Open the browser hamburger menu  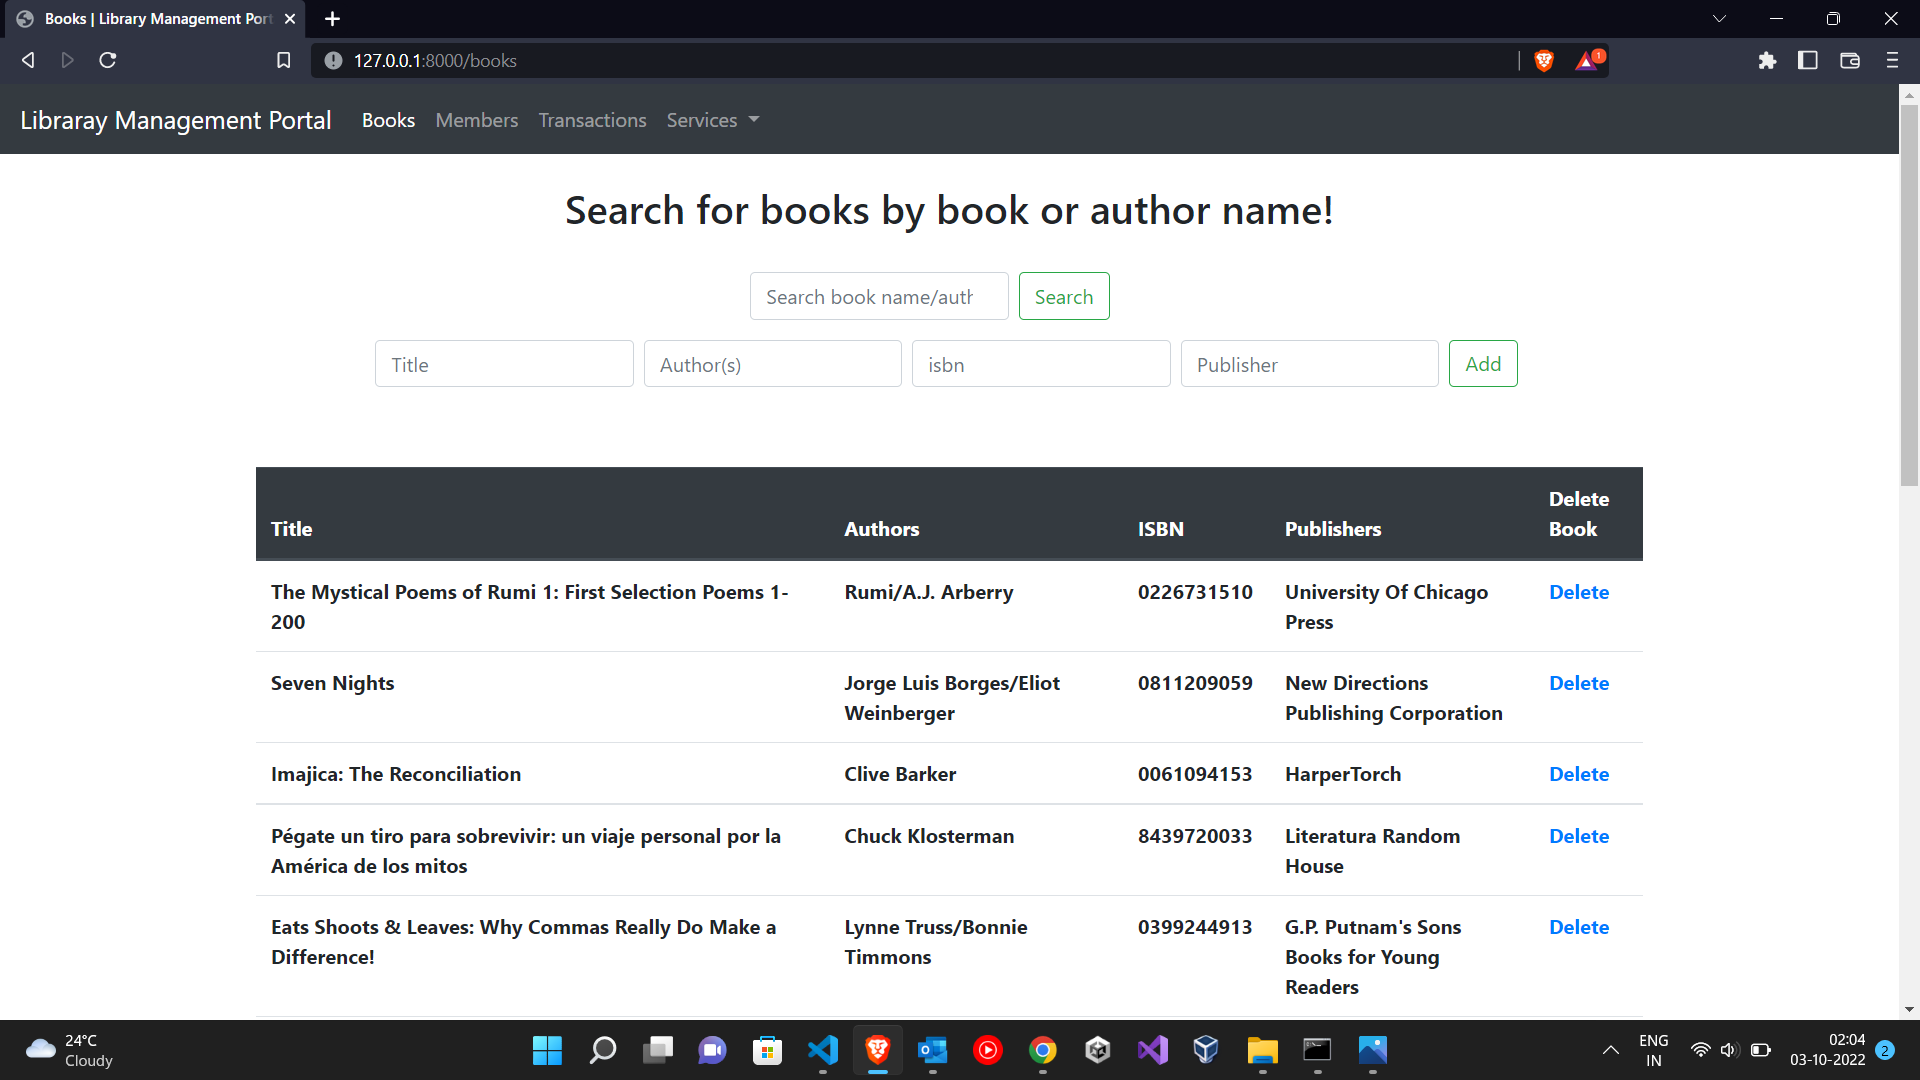coord(1892,61)
